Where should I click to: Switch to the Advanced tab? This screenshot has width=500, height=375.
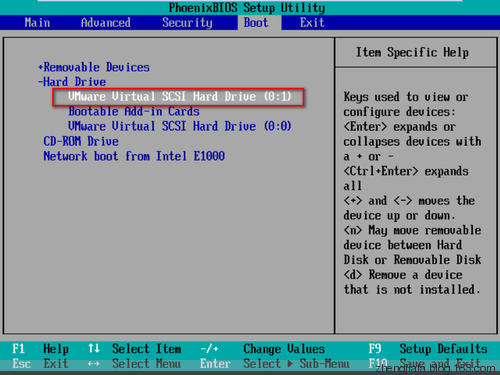[x=106, y=23]
